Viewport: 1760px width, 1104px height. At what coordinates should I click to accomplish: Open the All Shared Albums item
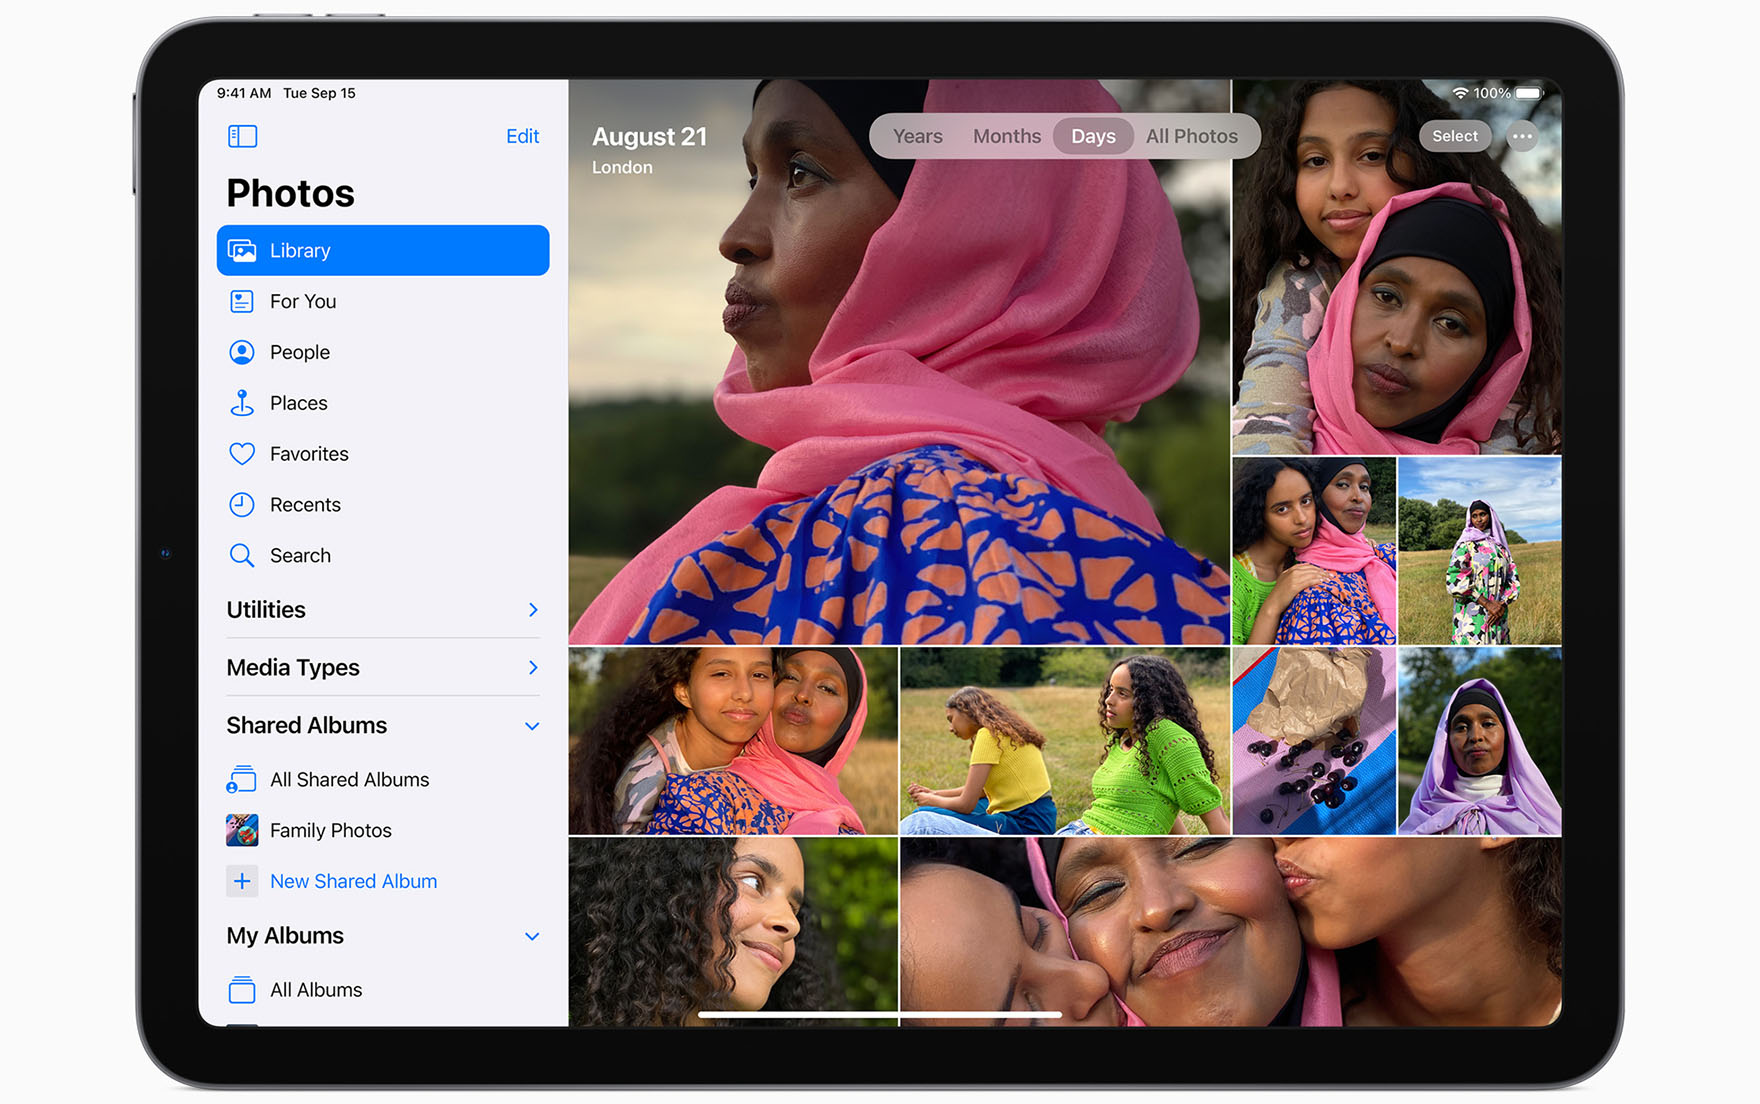[348, 780]
